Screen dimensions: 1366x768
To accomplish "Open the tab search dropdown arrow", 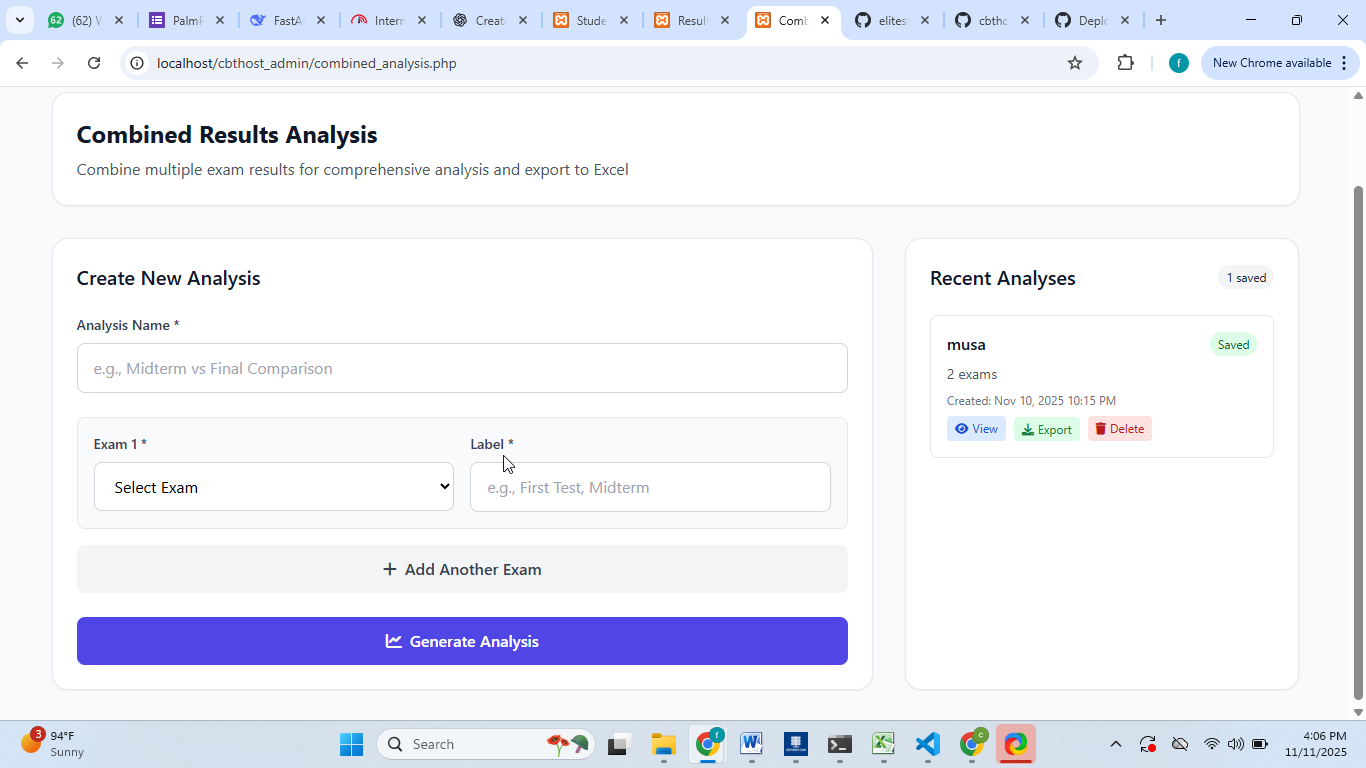I will [19, 20].
